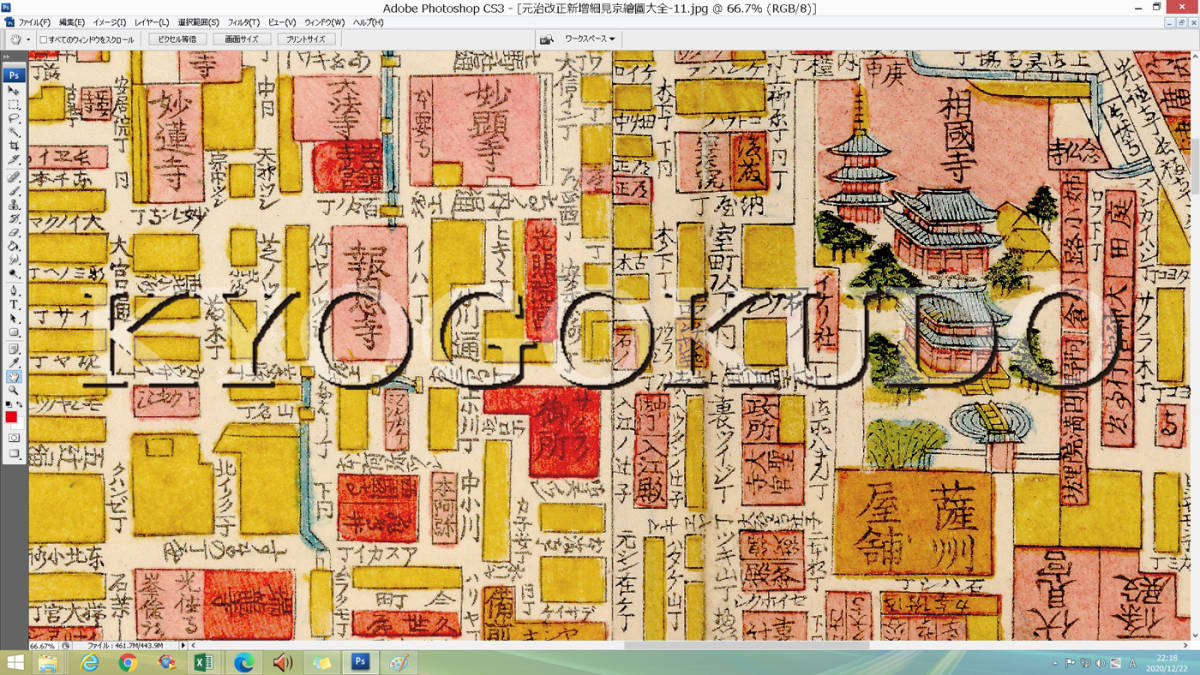Open the フィルタ(T) menu
The height and width of the screenshot is (675, 1200).
243,22
